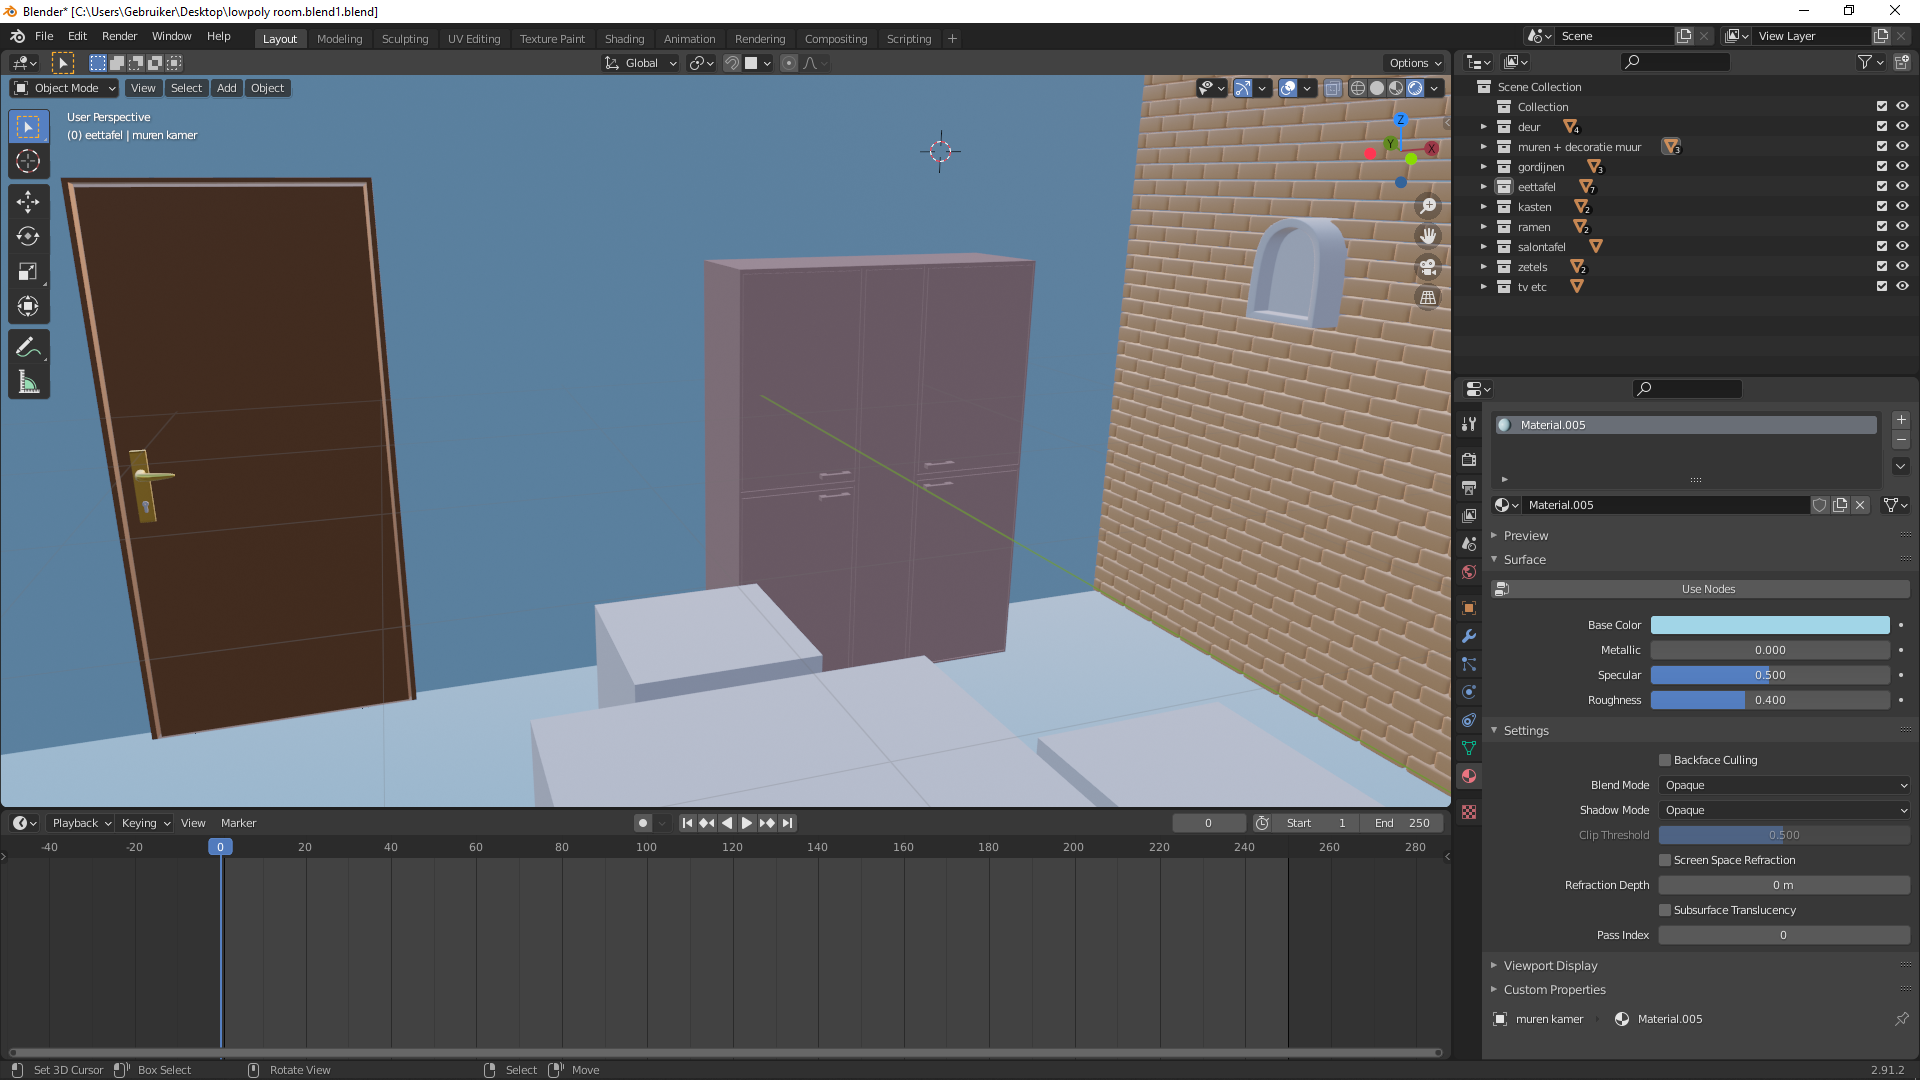Screen dimensions: 1920x1080
Task: Activate the Annotate pencil tool
Action: [28, 347]
